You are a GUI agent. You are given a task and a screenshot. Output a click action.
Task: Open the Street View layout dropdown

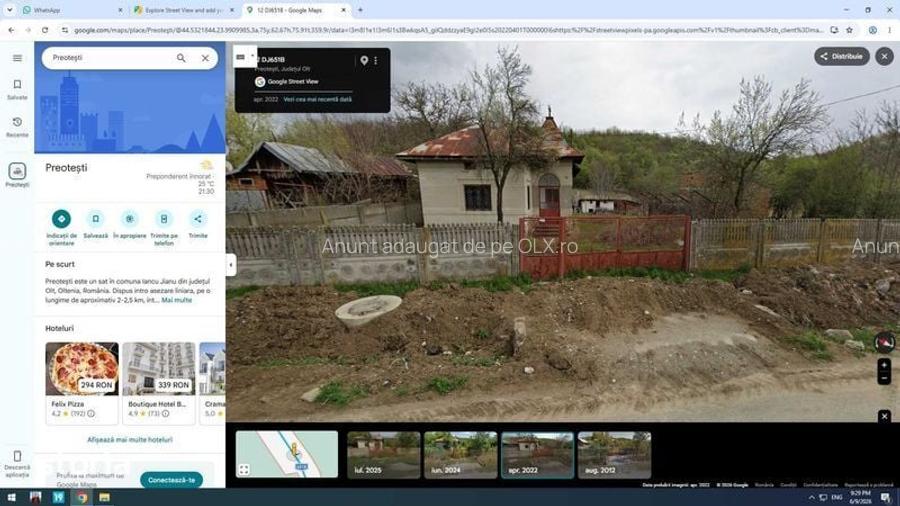(245, 56)
